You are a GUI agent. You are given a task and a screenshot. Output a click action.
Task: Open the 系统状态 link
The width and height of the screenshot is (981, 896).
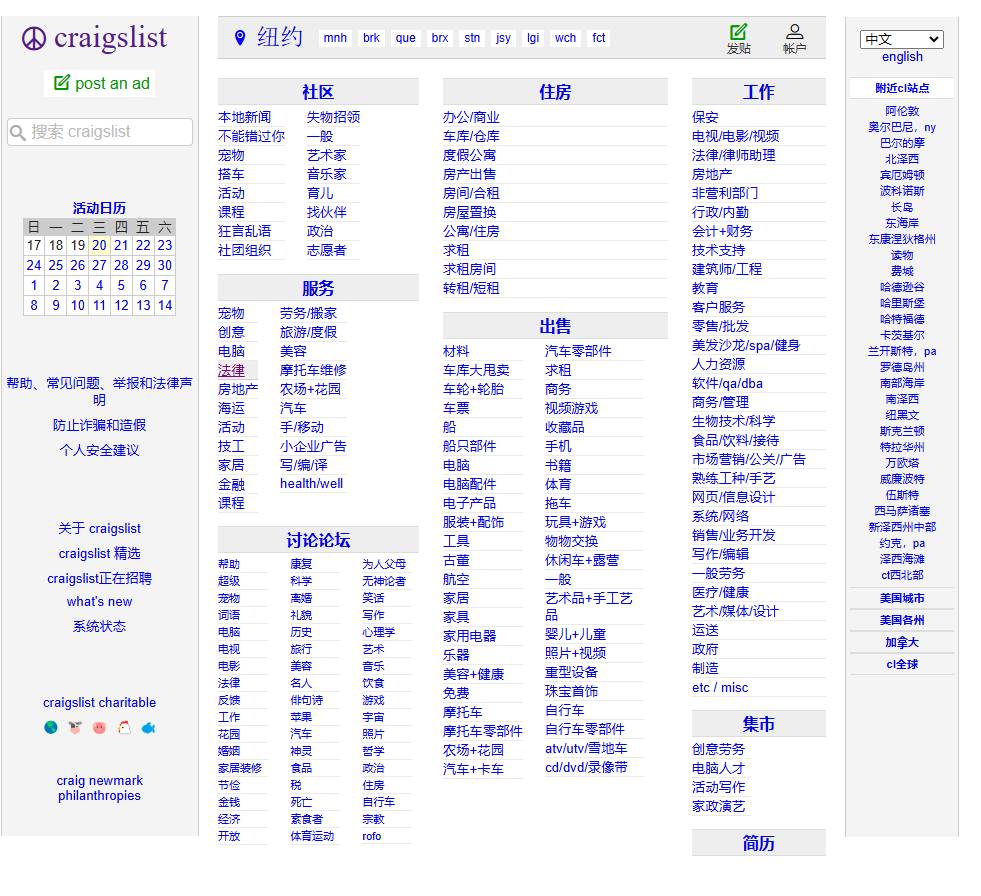(99, 626)
